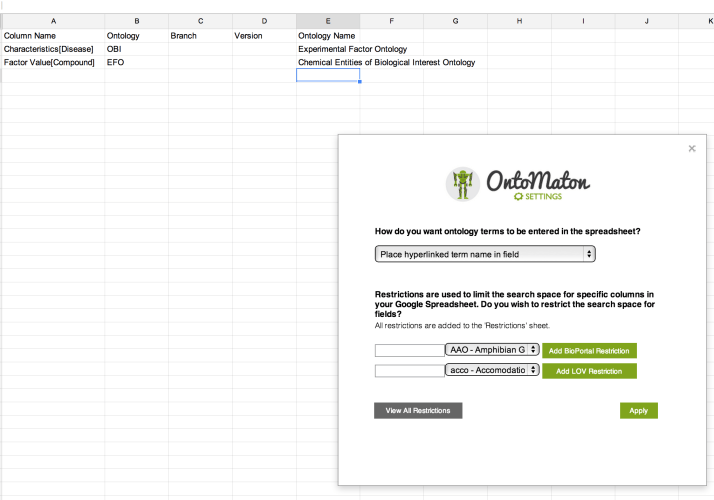
Task: Click the 'OBI' cell
Action: click(137, 49)
